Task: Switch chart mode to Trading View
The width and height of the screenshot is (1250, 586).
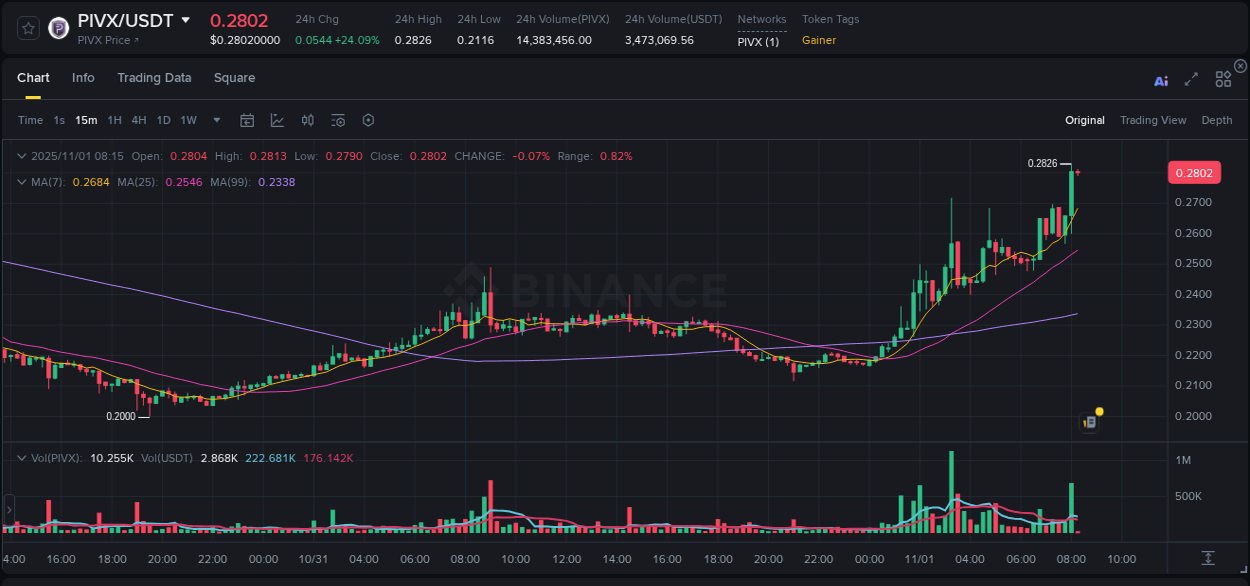Action: tap(1153, 120)
